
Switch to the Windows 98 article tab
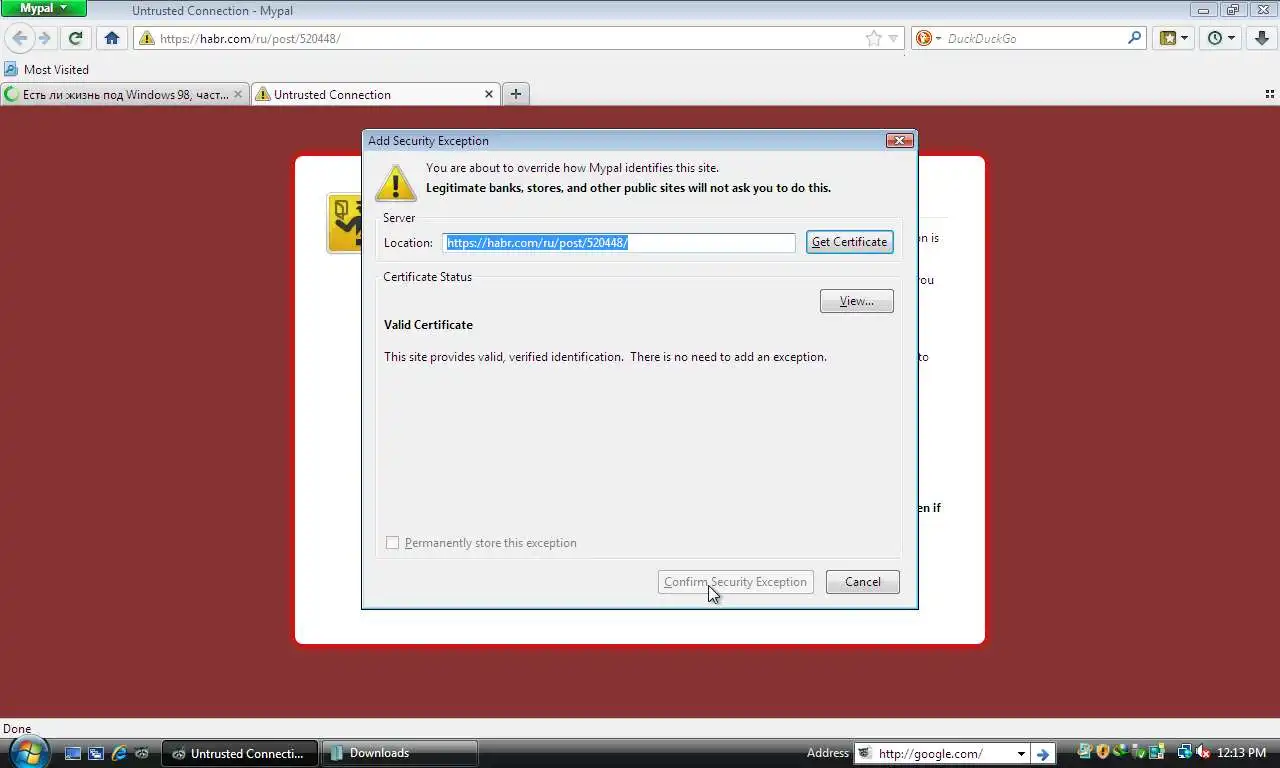pyautogui.click(x=125, y=94)
